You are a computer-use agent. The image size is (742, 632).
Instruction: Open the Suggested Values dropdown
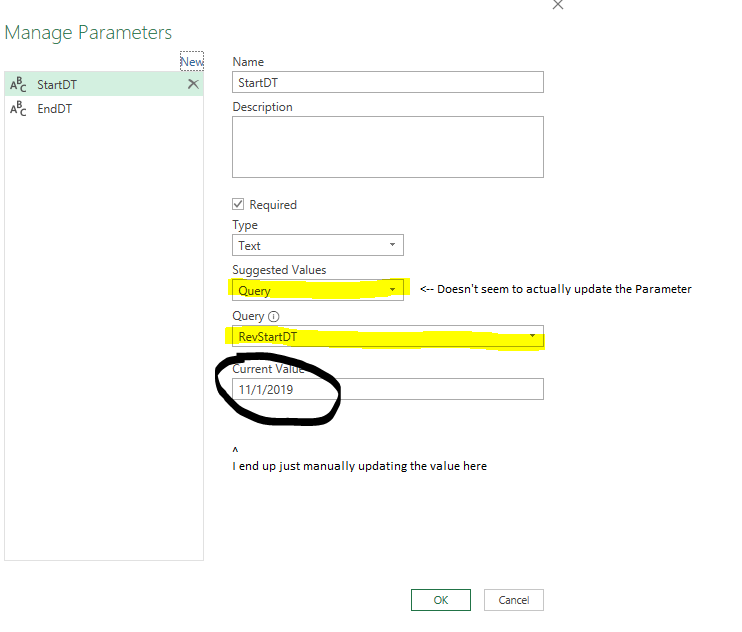tap(318, 290)
